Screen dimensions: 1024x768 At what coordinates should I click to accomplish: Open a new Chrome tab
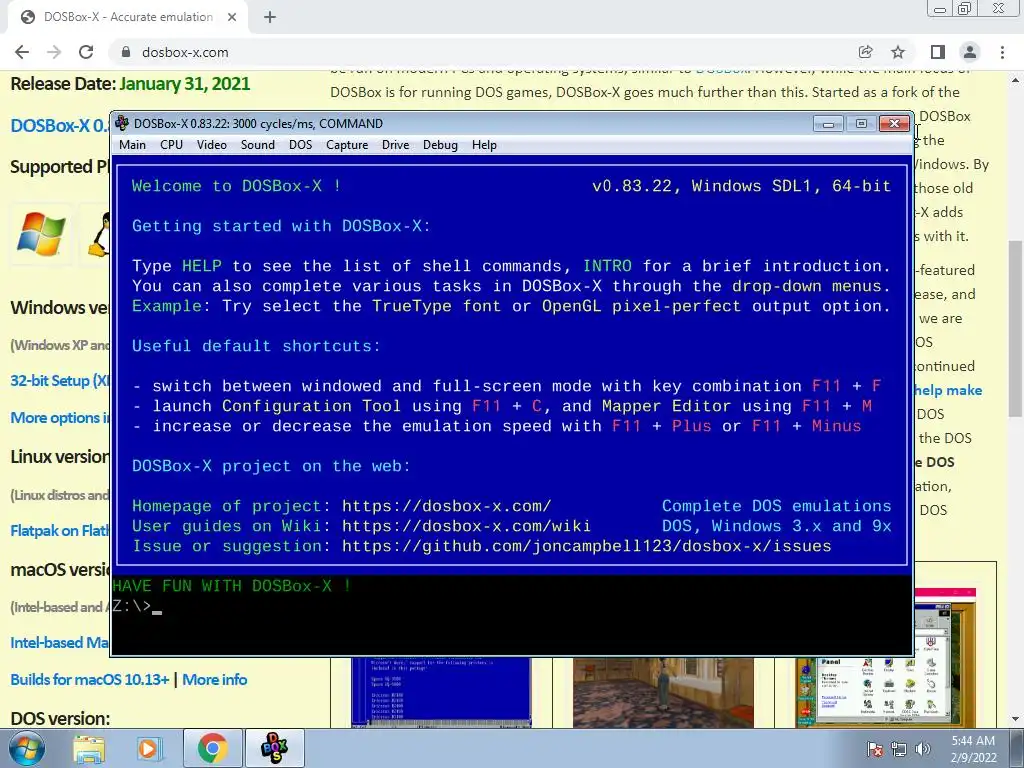[x=270, y=18]
